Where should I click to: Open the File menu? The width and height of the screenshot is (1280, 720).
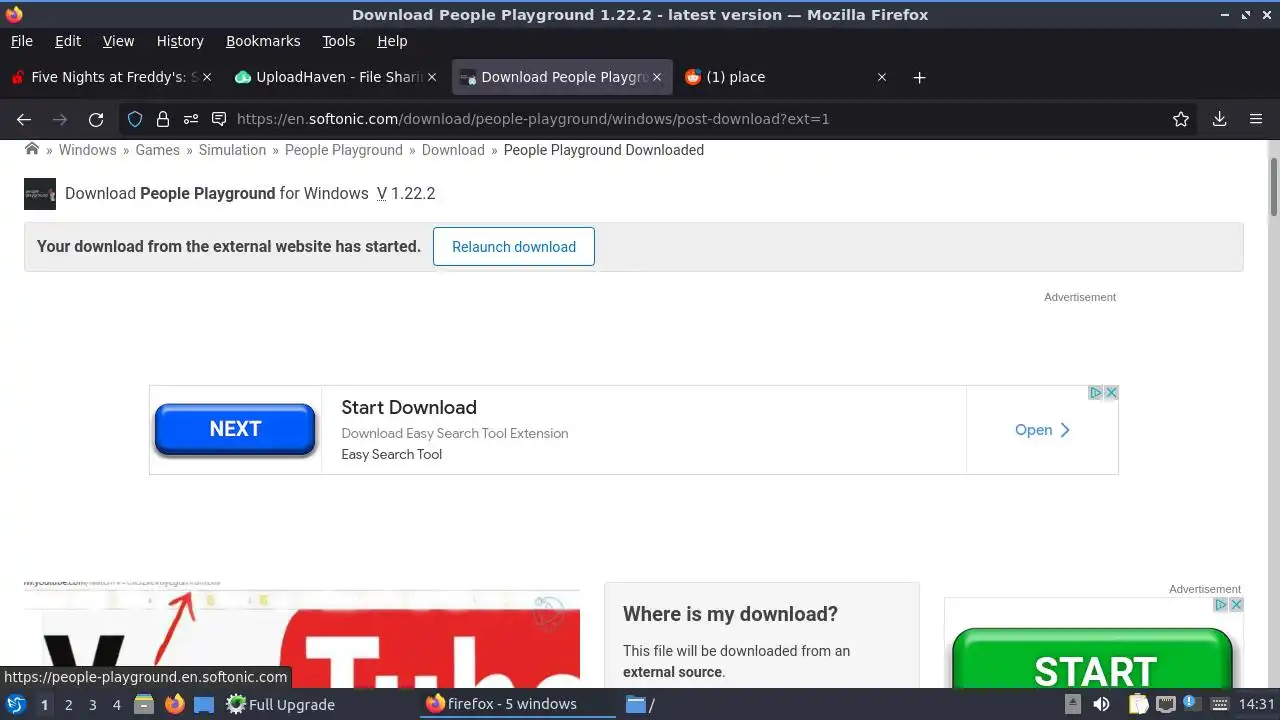21,41
